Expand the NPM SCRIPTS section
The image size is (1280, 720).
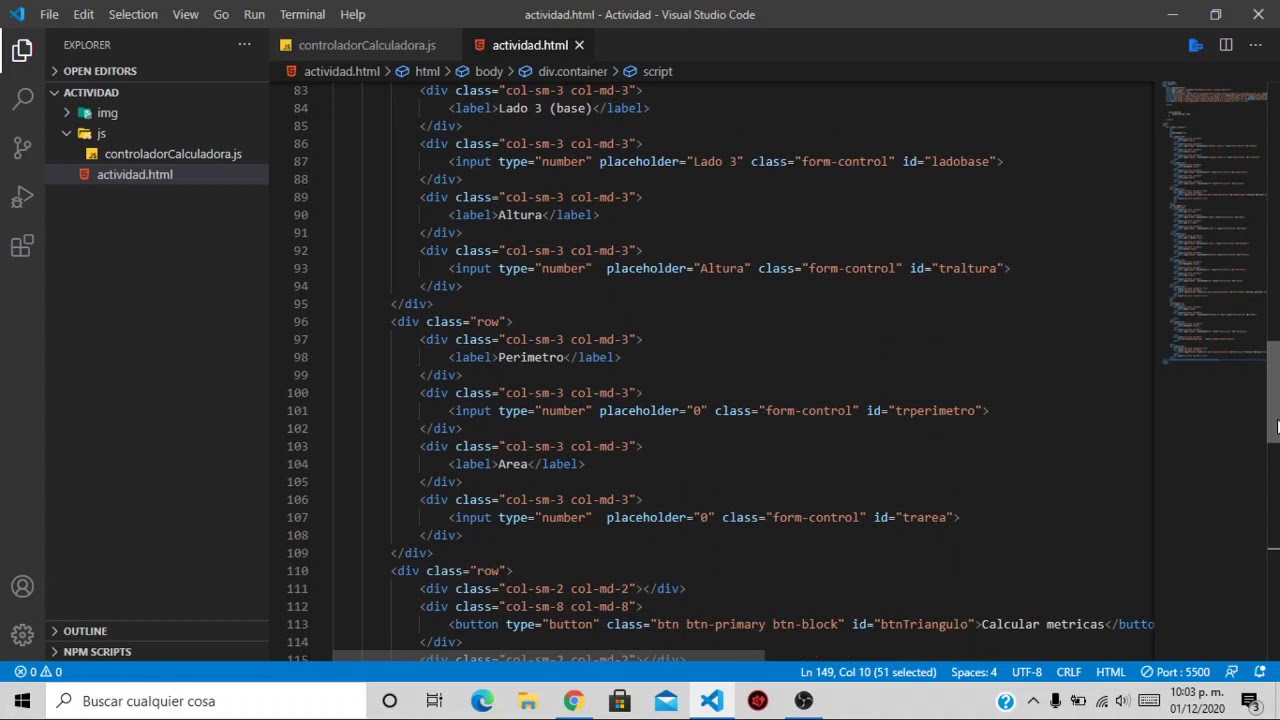point(97,652)
